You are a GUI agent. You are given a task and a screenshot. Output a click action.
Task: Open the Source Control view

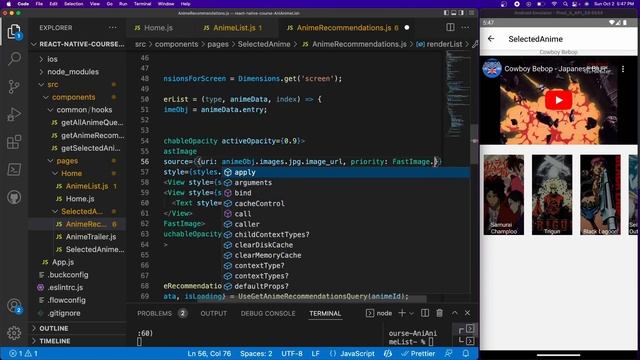point(14,87)
